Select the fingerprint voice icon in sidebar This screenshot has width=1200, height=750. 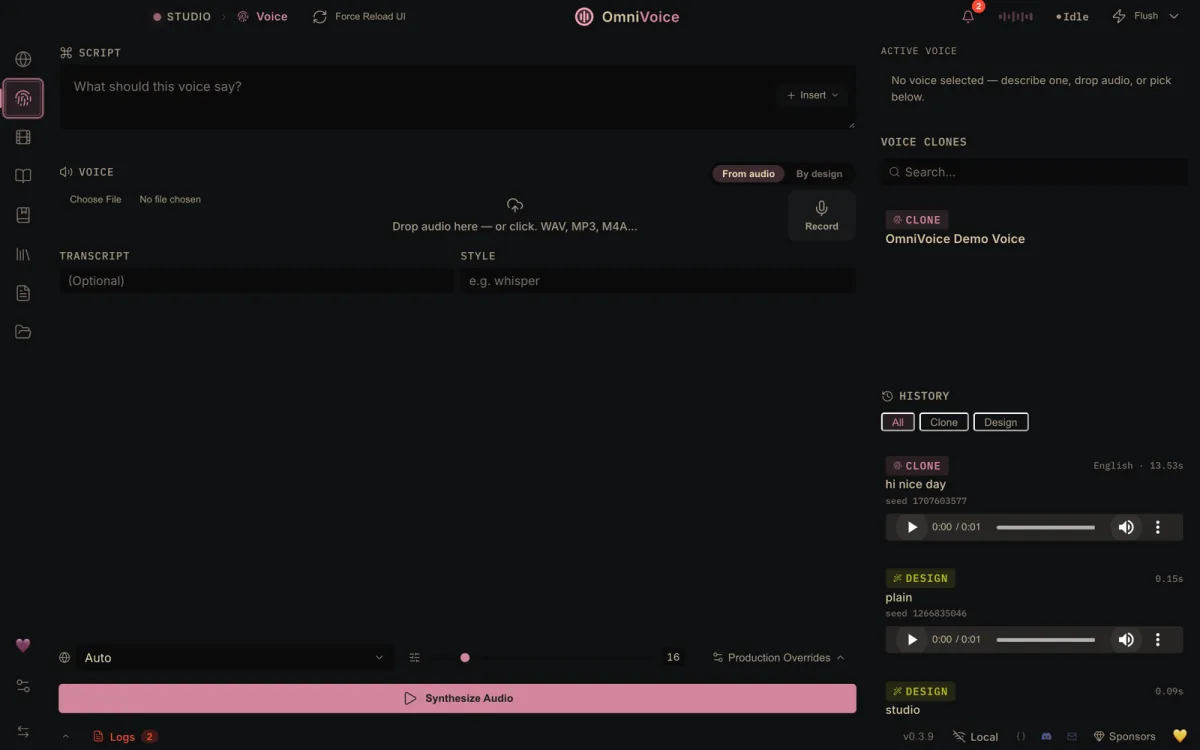(23, 98)
